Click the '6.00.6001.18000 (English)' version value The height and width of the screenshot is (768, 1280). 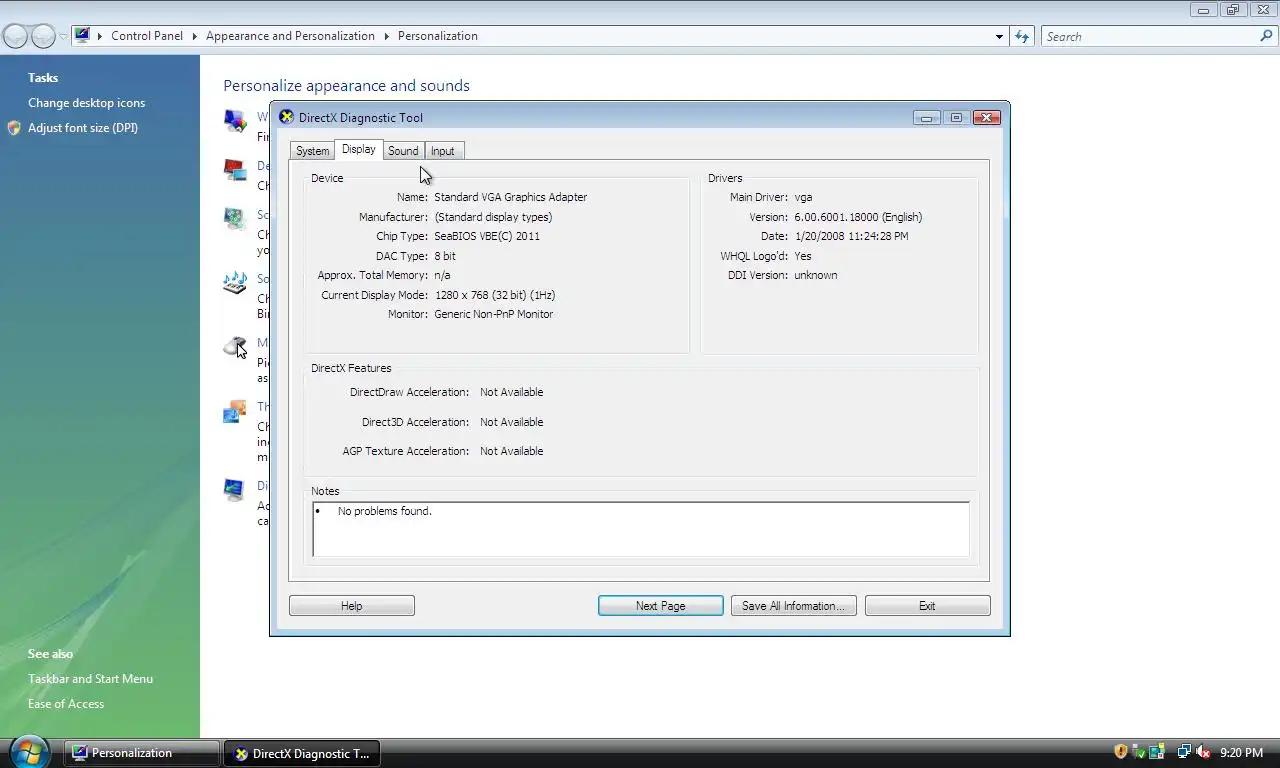tap(858, 217)
